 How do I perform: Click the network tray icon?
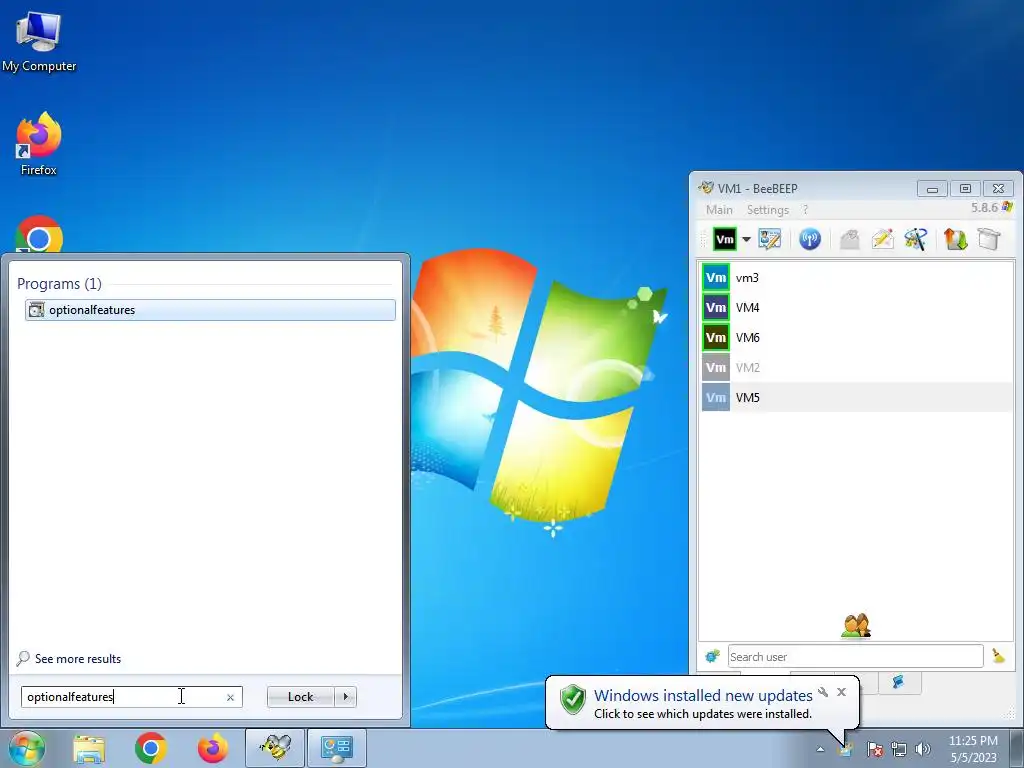899,749
